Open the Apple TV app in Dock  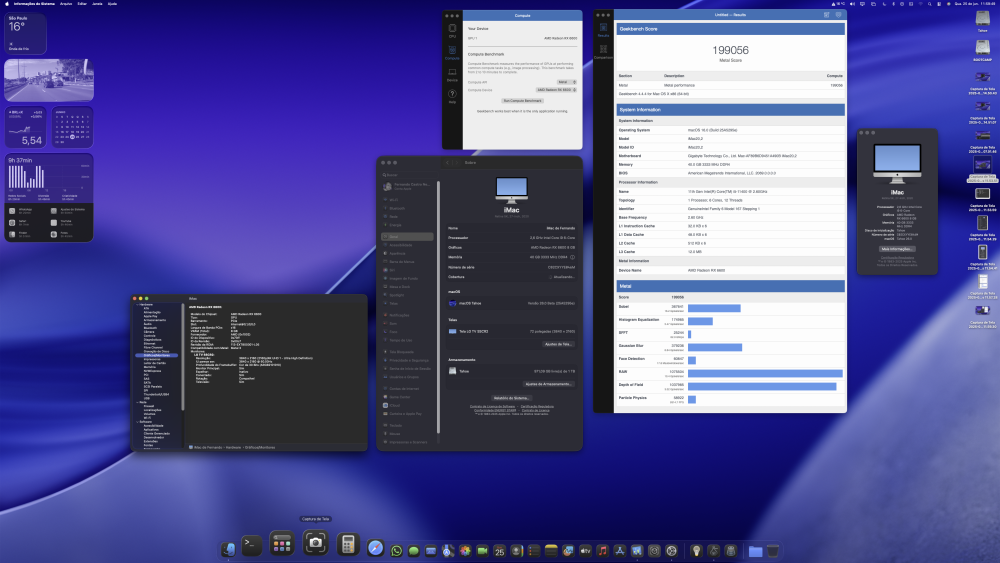click(585, 551)
